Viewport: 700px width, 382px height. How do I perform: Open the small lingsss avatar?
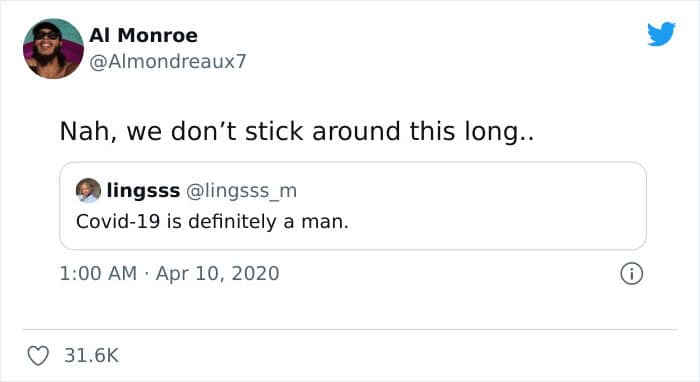point(88,191)
